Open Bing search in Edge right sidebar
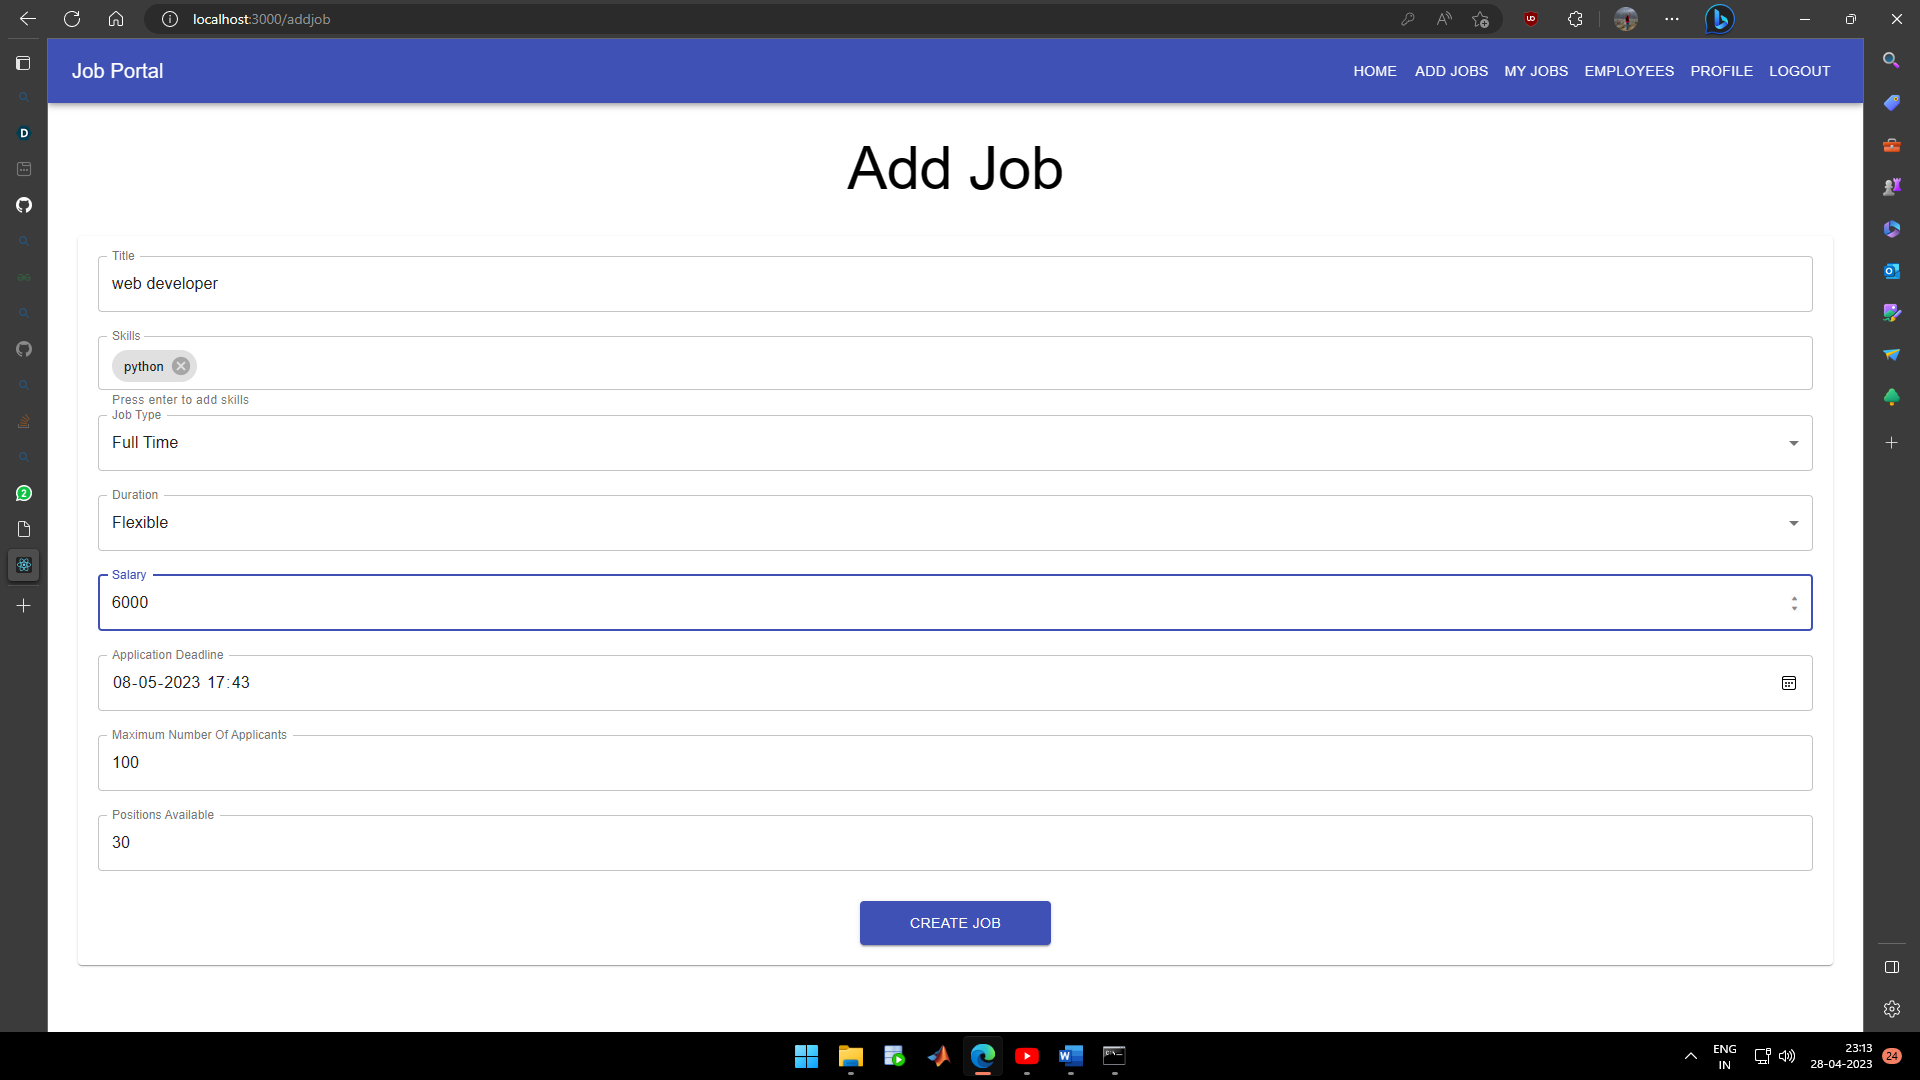The width and height of the screenshot is (1920, 1080). [x=1892, y=60]
